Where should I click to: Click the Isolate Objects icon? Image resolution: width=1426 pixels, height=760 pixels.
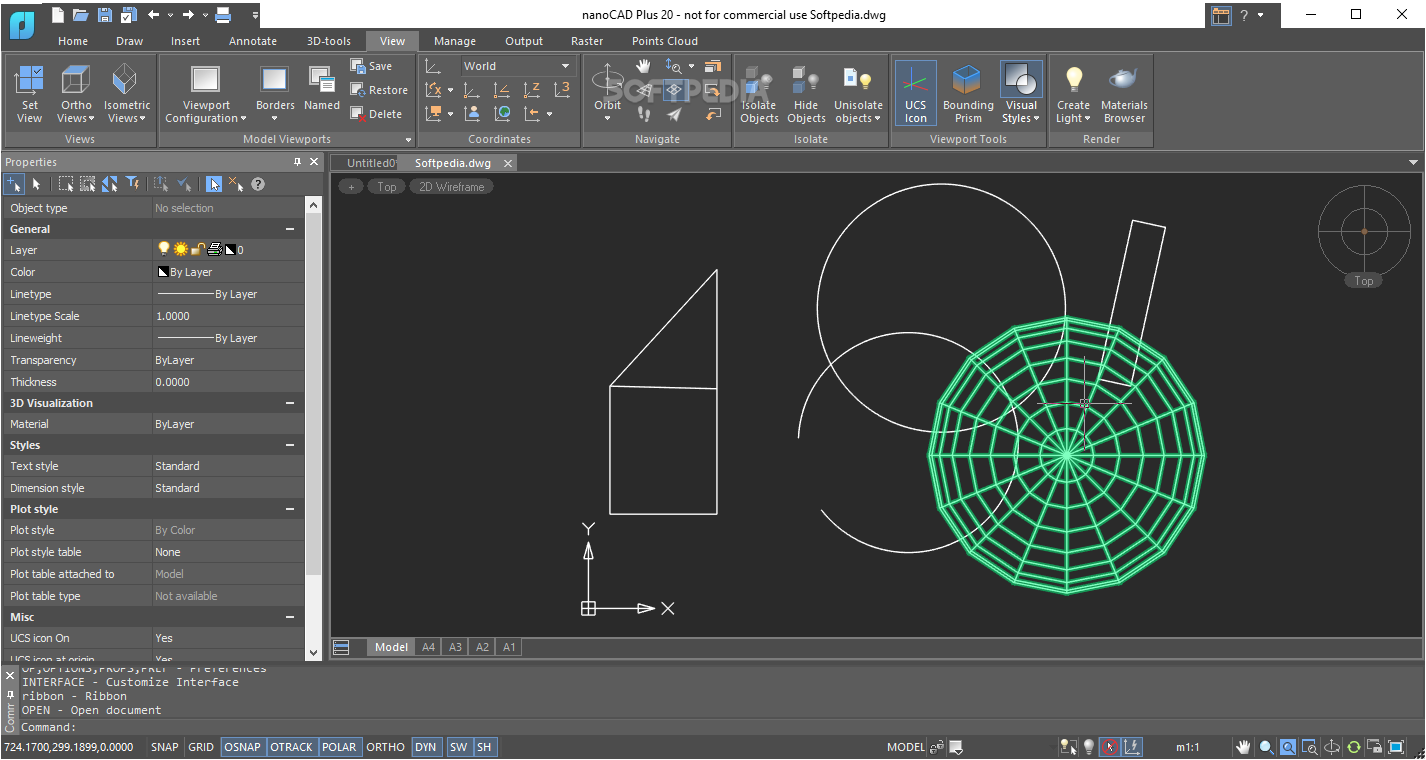click(759, 93)
